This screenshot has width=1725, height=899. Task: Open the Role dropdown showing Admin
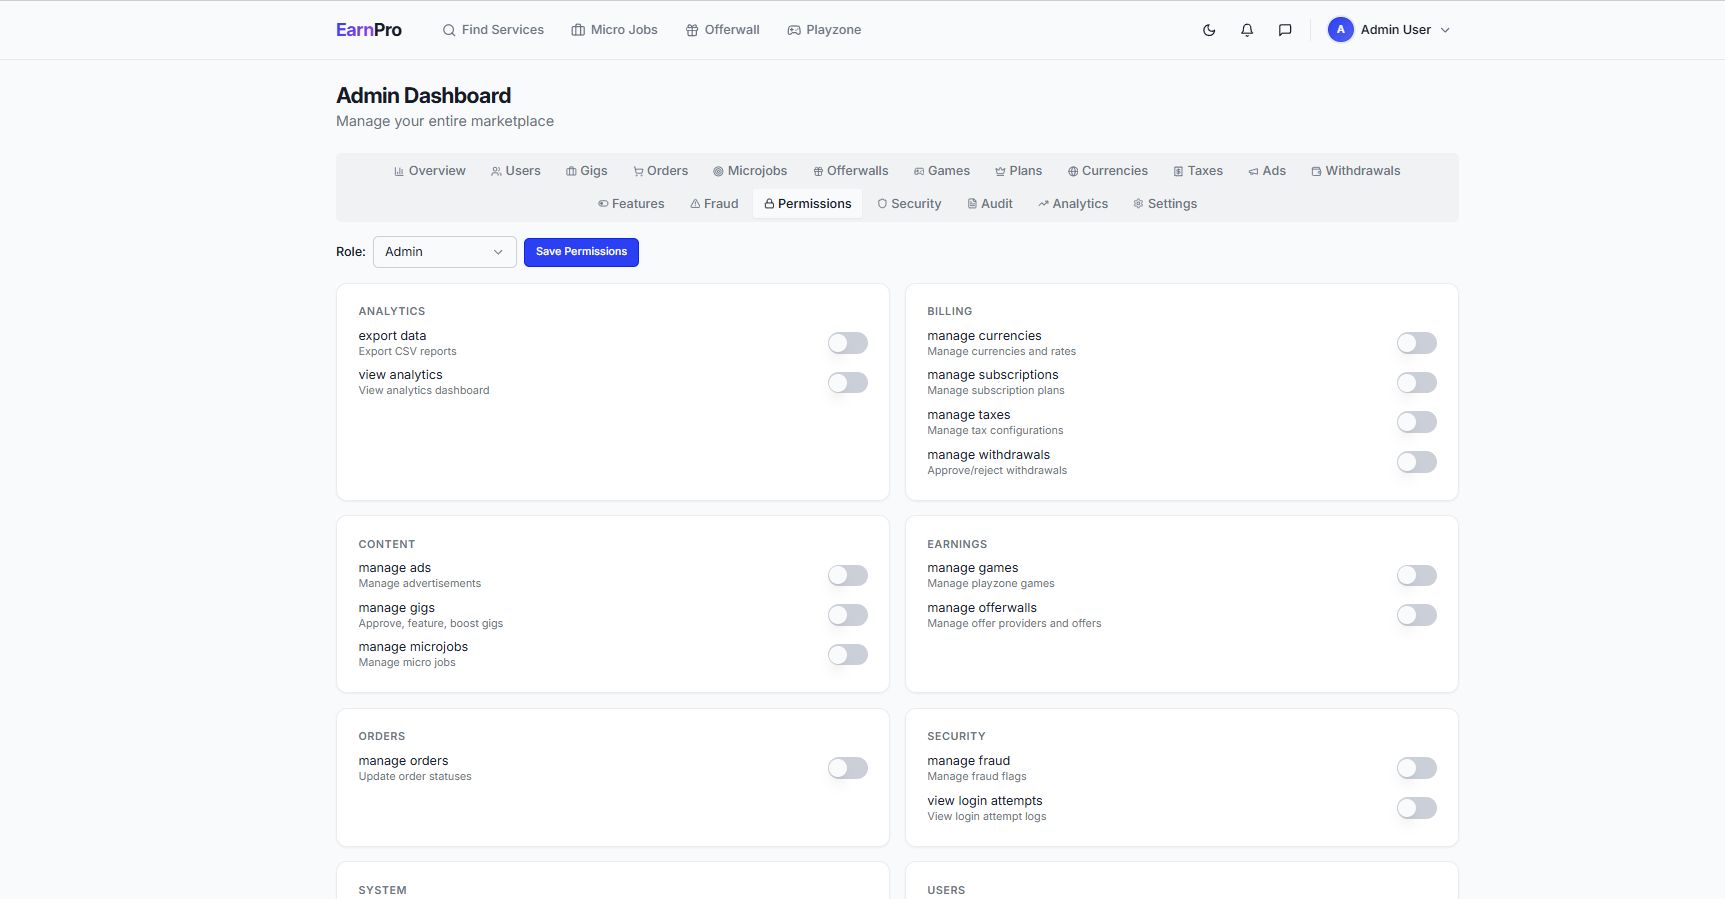point(444,252)
